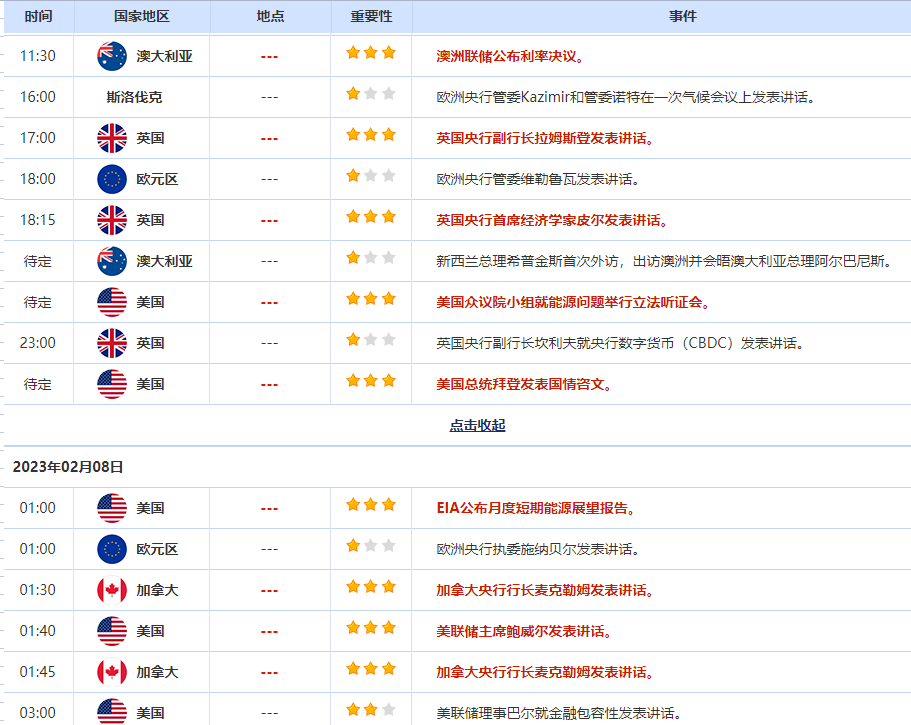The width and height of the screenshot is (911, 725).
Task: Click the US flag in the 01:40 Powell row
Action: 112,631
